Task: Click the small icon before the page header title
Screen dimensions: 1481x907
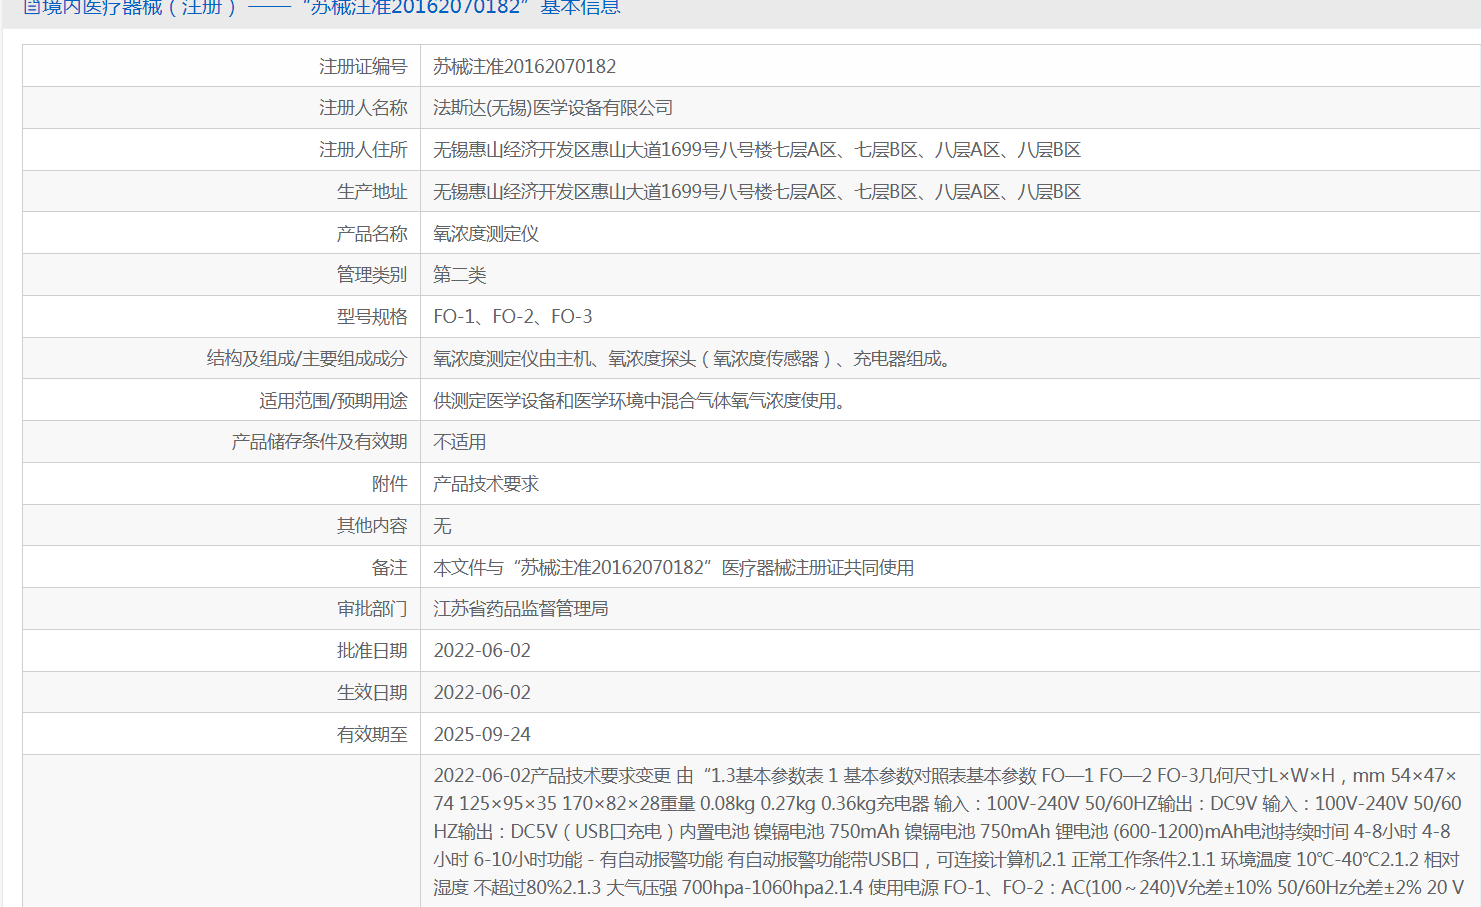Action: pyautogui.click(x=31, y=7)
